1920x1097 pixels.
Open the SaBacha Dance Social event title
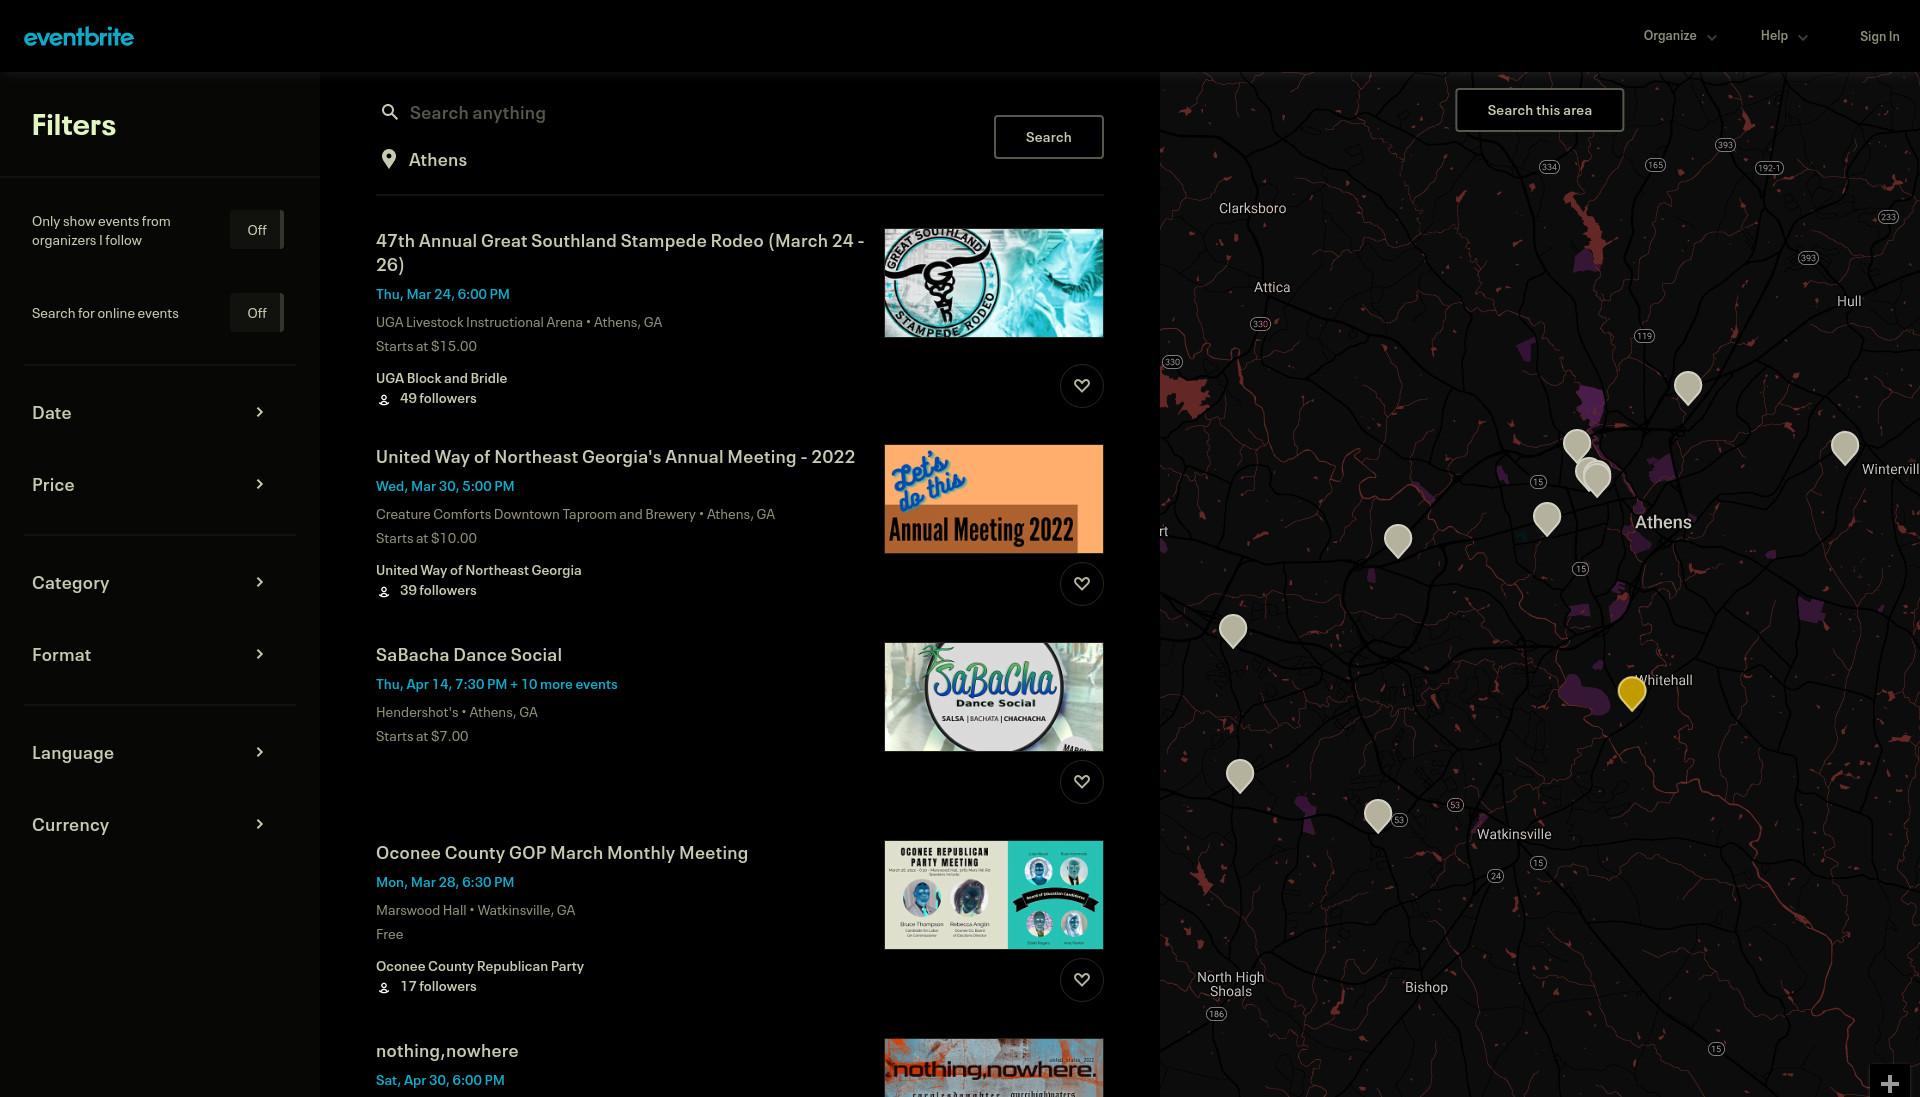469,655
